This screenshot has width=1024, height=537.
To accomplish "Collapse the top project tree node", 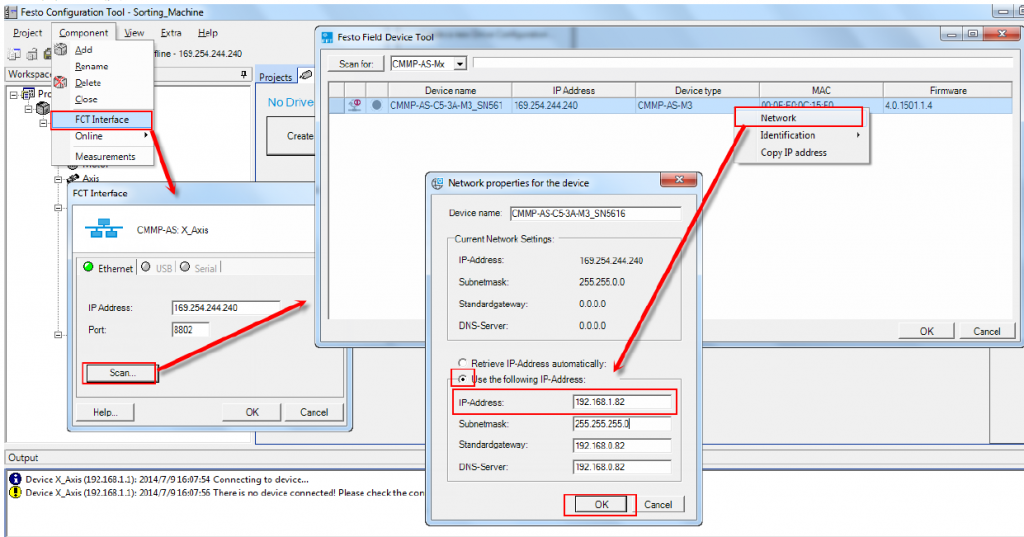I will pyautogui.click(x=13, y=95).
